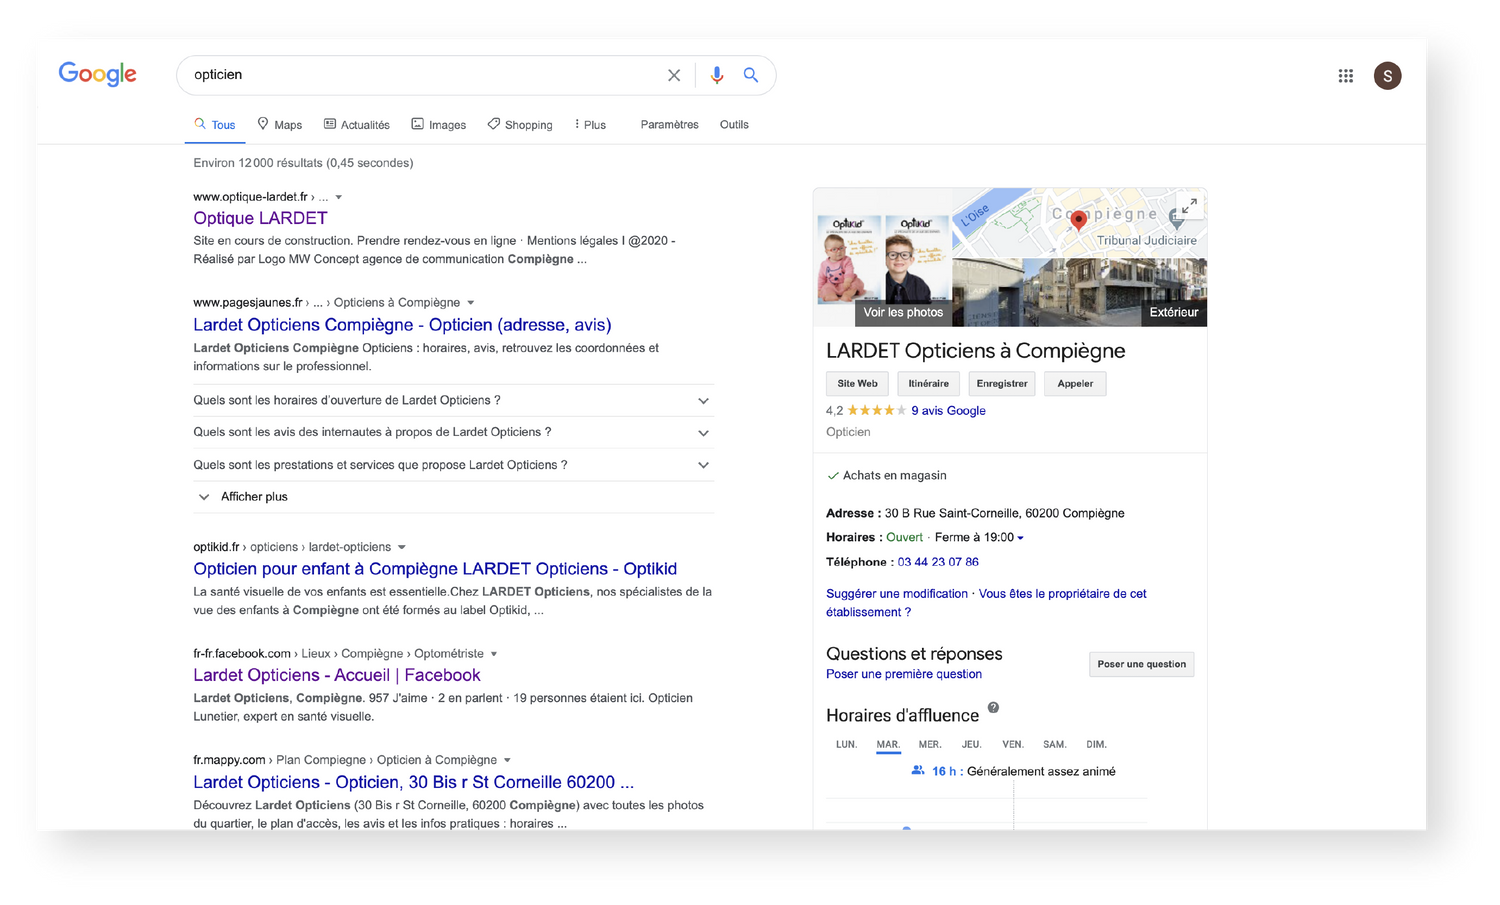Open dropdown arrow next to pagesjaunes.fr breadcrumb
The image size is (1500, 905).
coord(471,303)
